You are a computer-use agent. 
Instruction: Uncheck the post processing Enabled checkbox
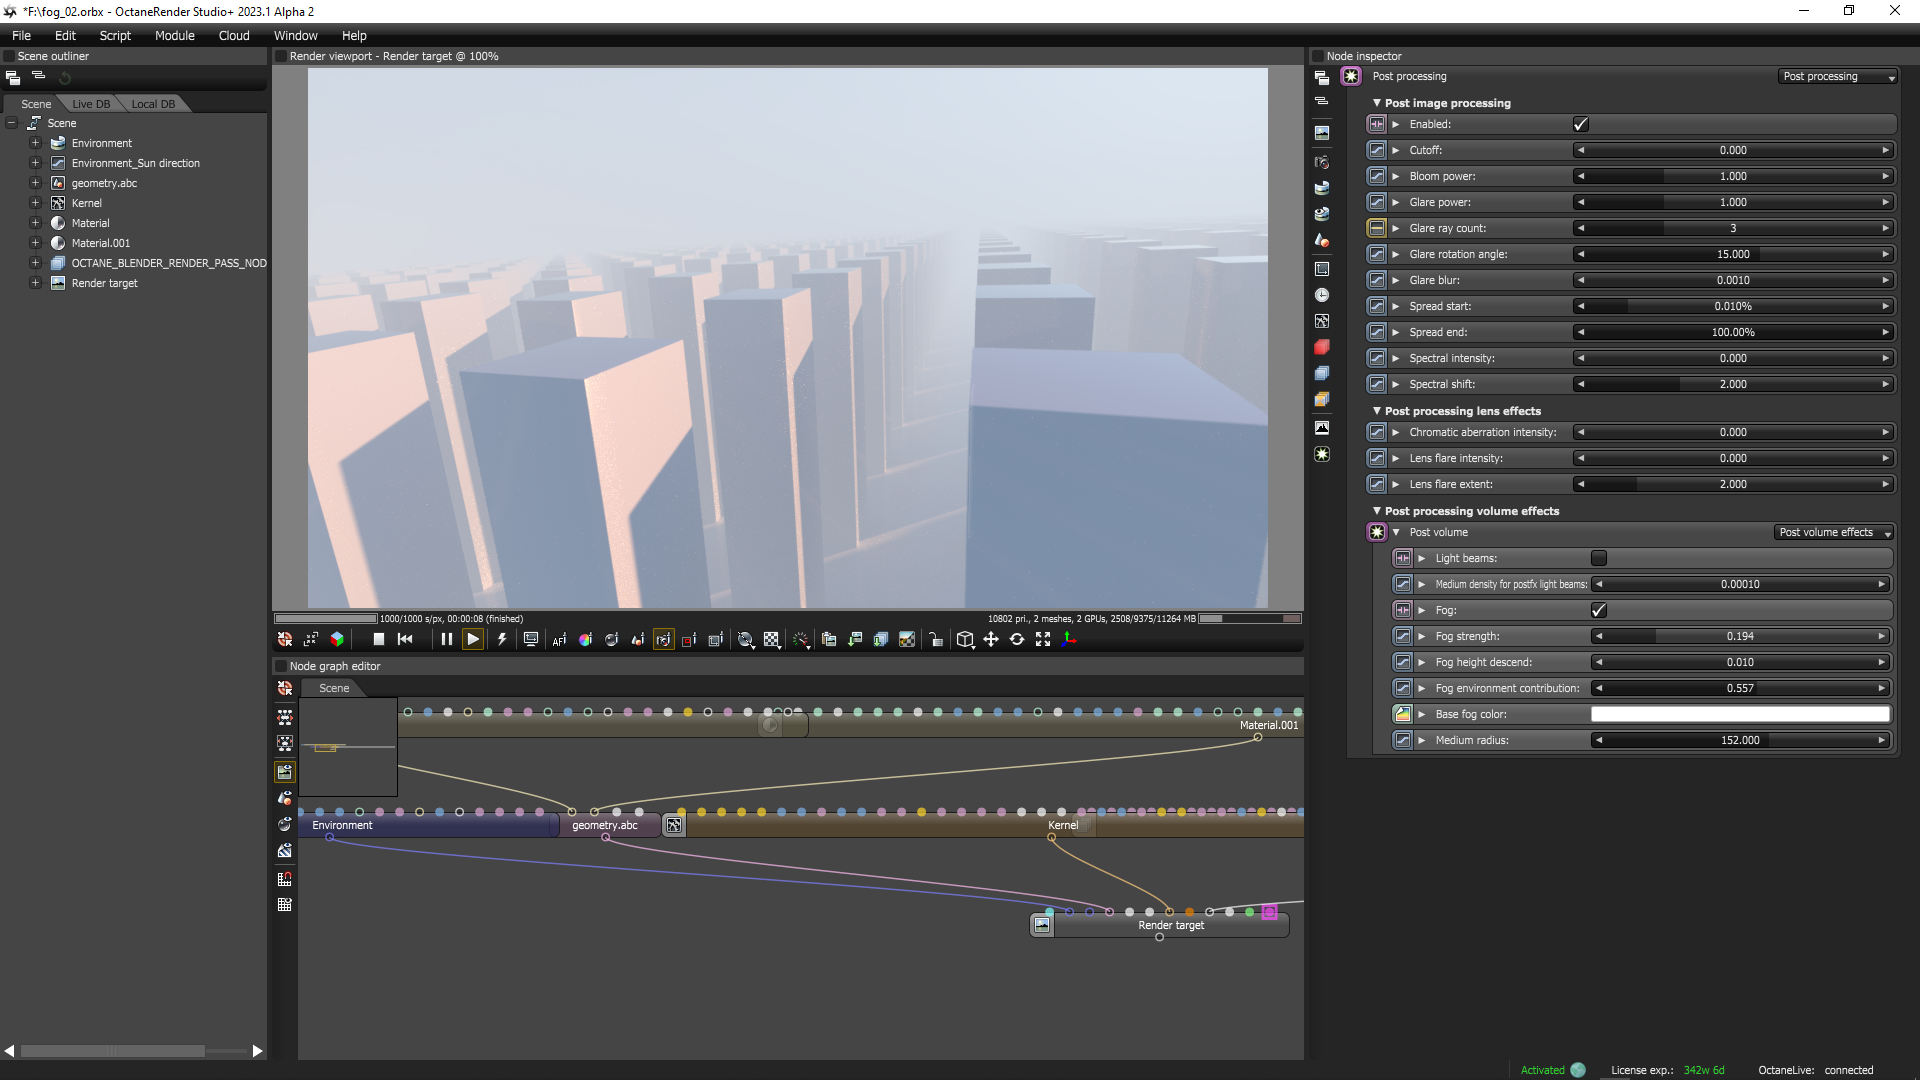click(x=1581, y=124)
